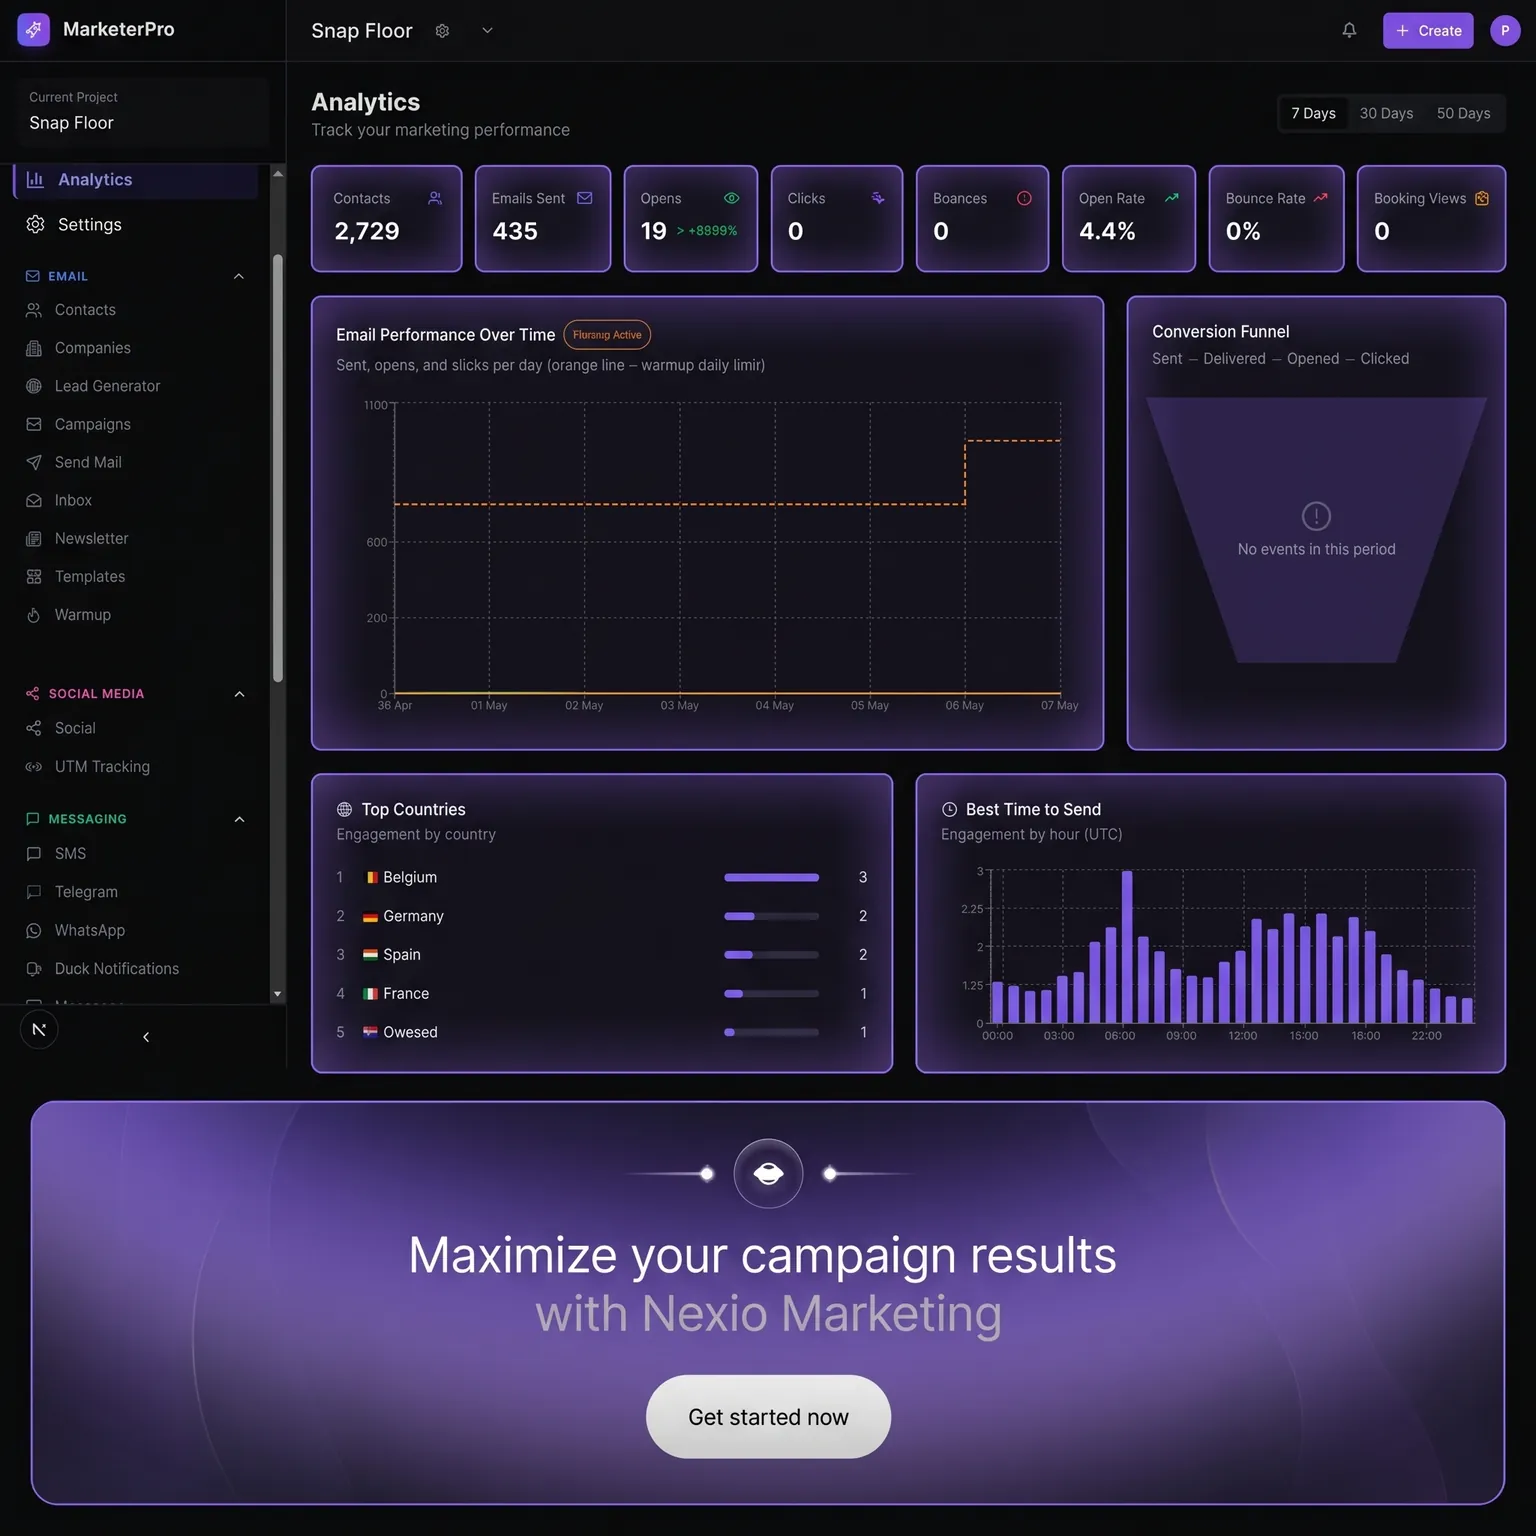The height and width of the screenshot is (1536, 1536).
Task: Click the Open Rate trend icon
Action: [1171, 198]
